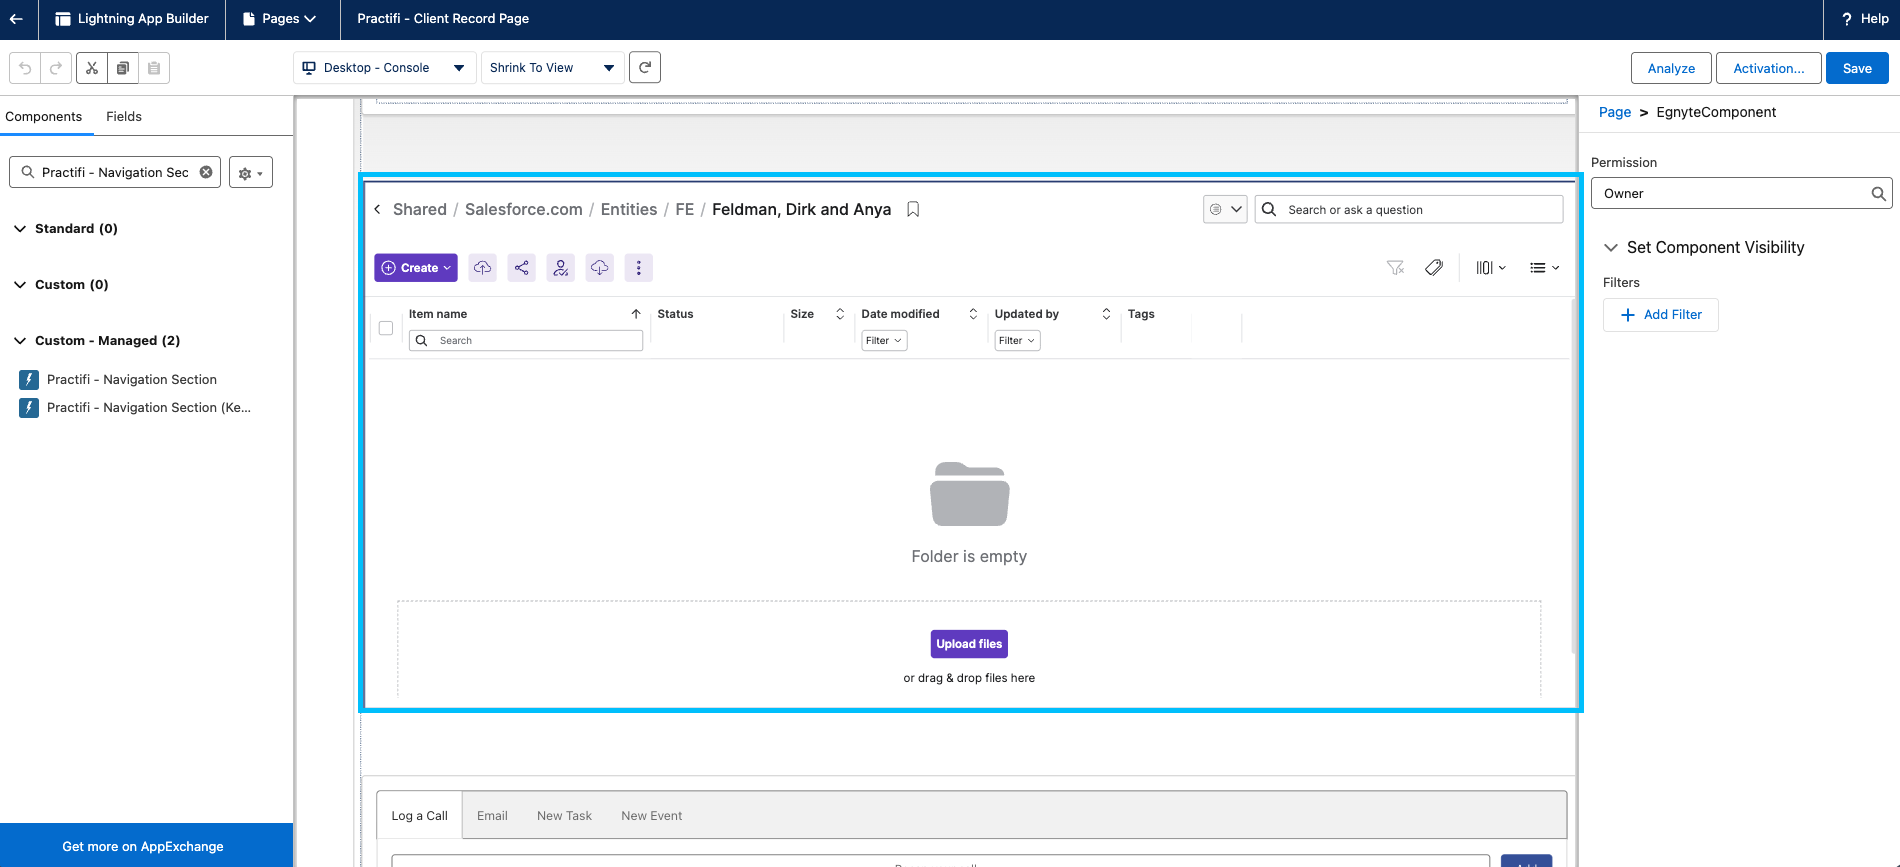Viewport: 1900px width, 867px height.
Task: Open the Shared breadcrumb folder
Action: point(420,210)
